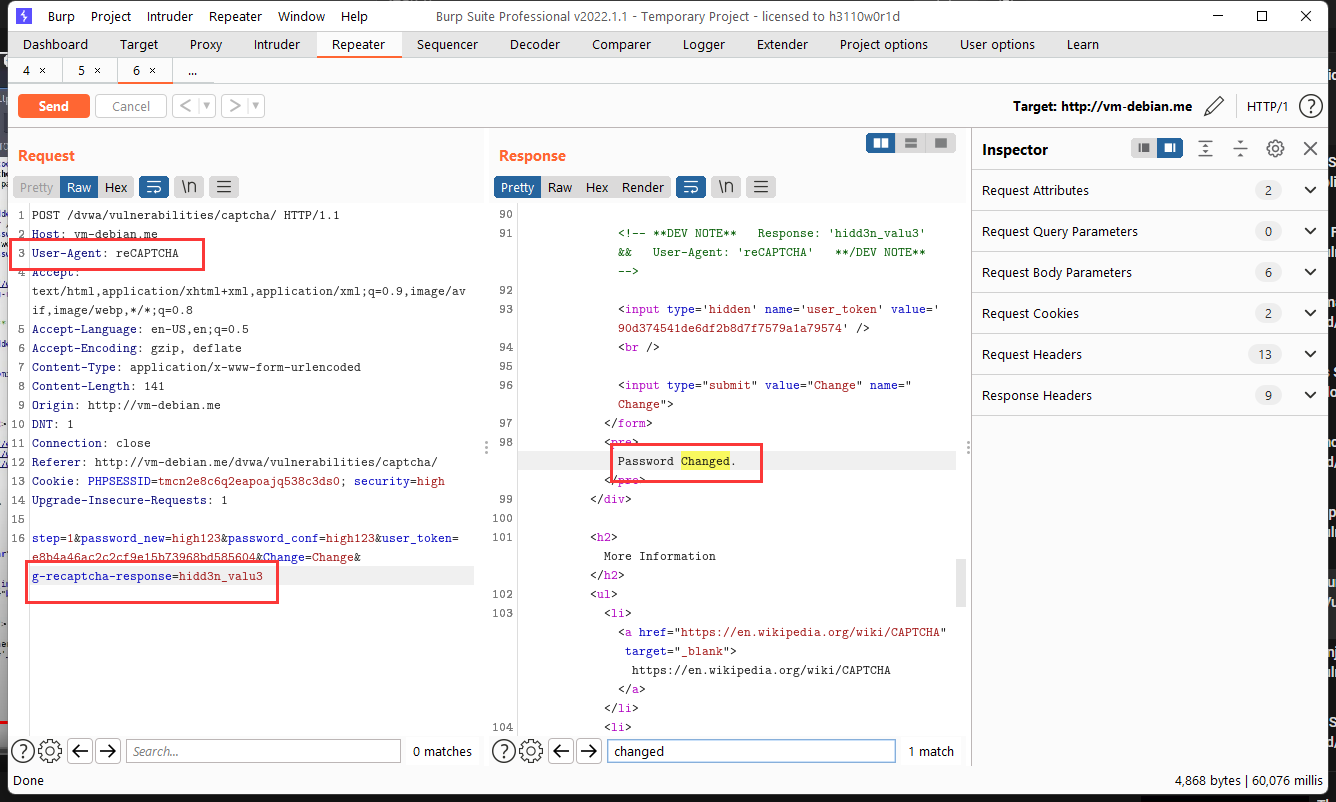Go to next match in Request search

point(108,750)
